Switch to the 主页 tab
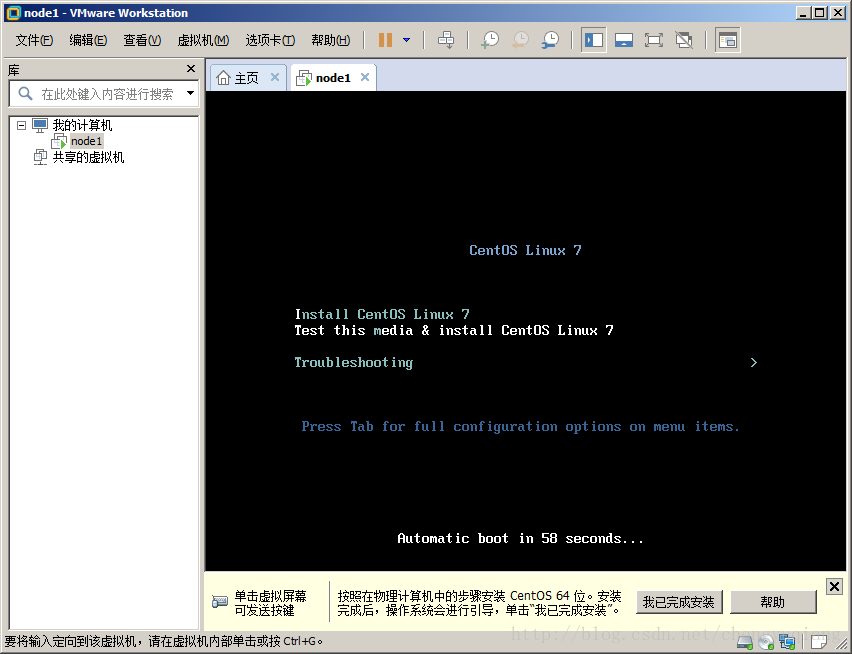This screenshot has width=852, height=654. (x=246, y=78)
